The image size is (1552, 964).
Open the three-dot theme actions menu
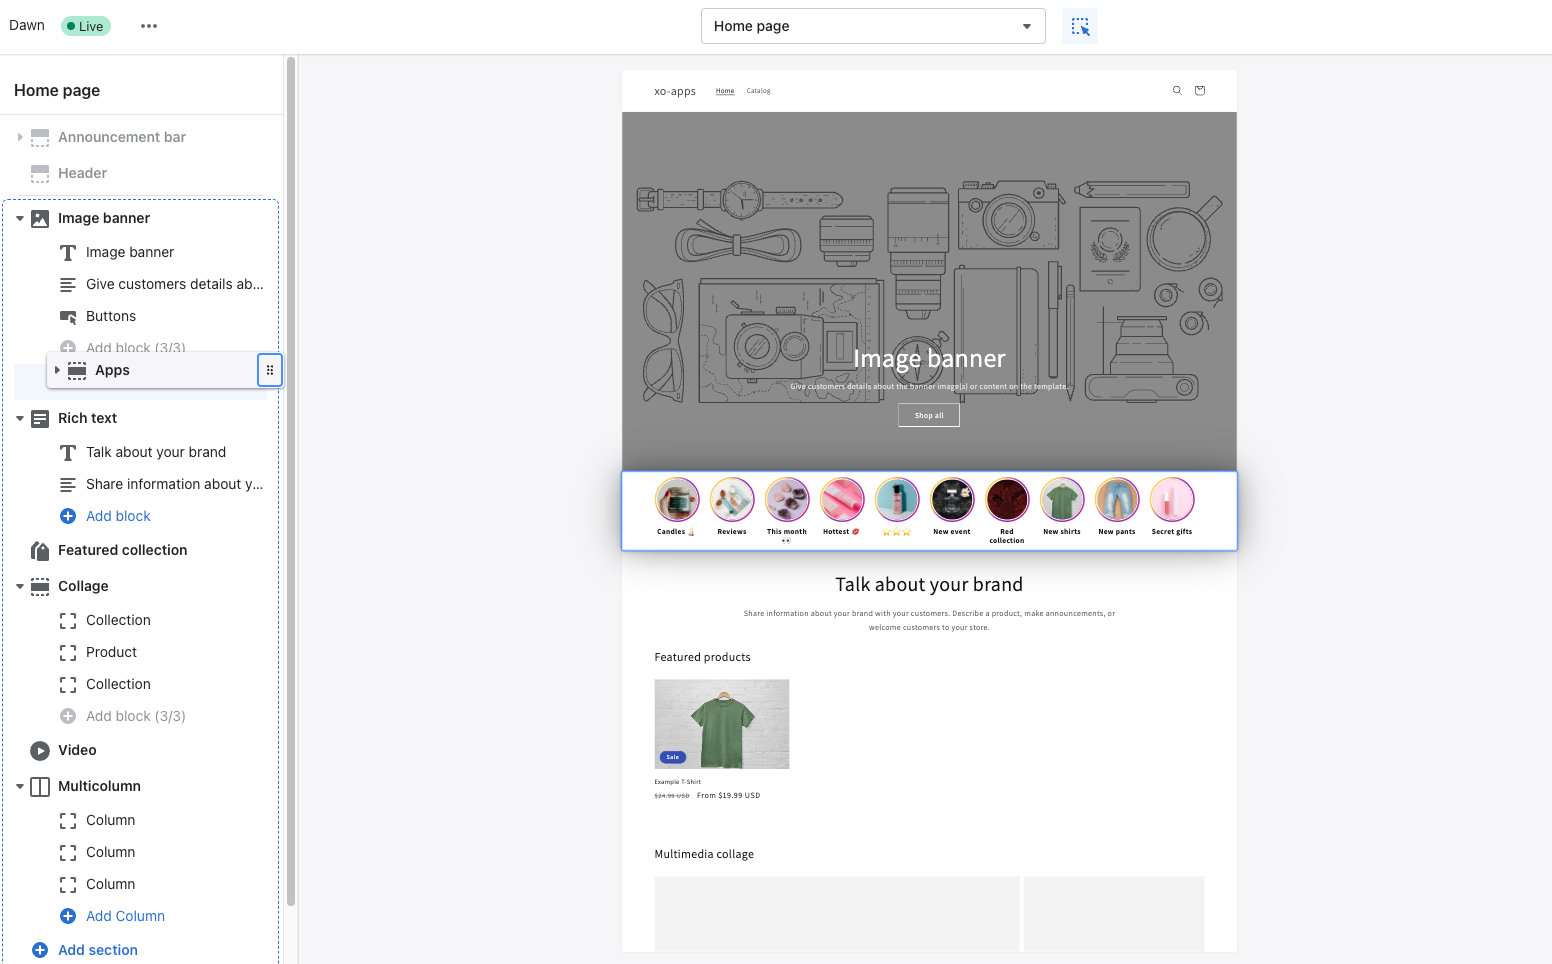pyautogui.click(x=149, y=26)
